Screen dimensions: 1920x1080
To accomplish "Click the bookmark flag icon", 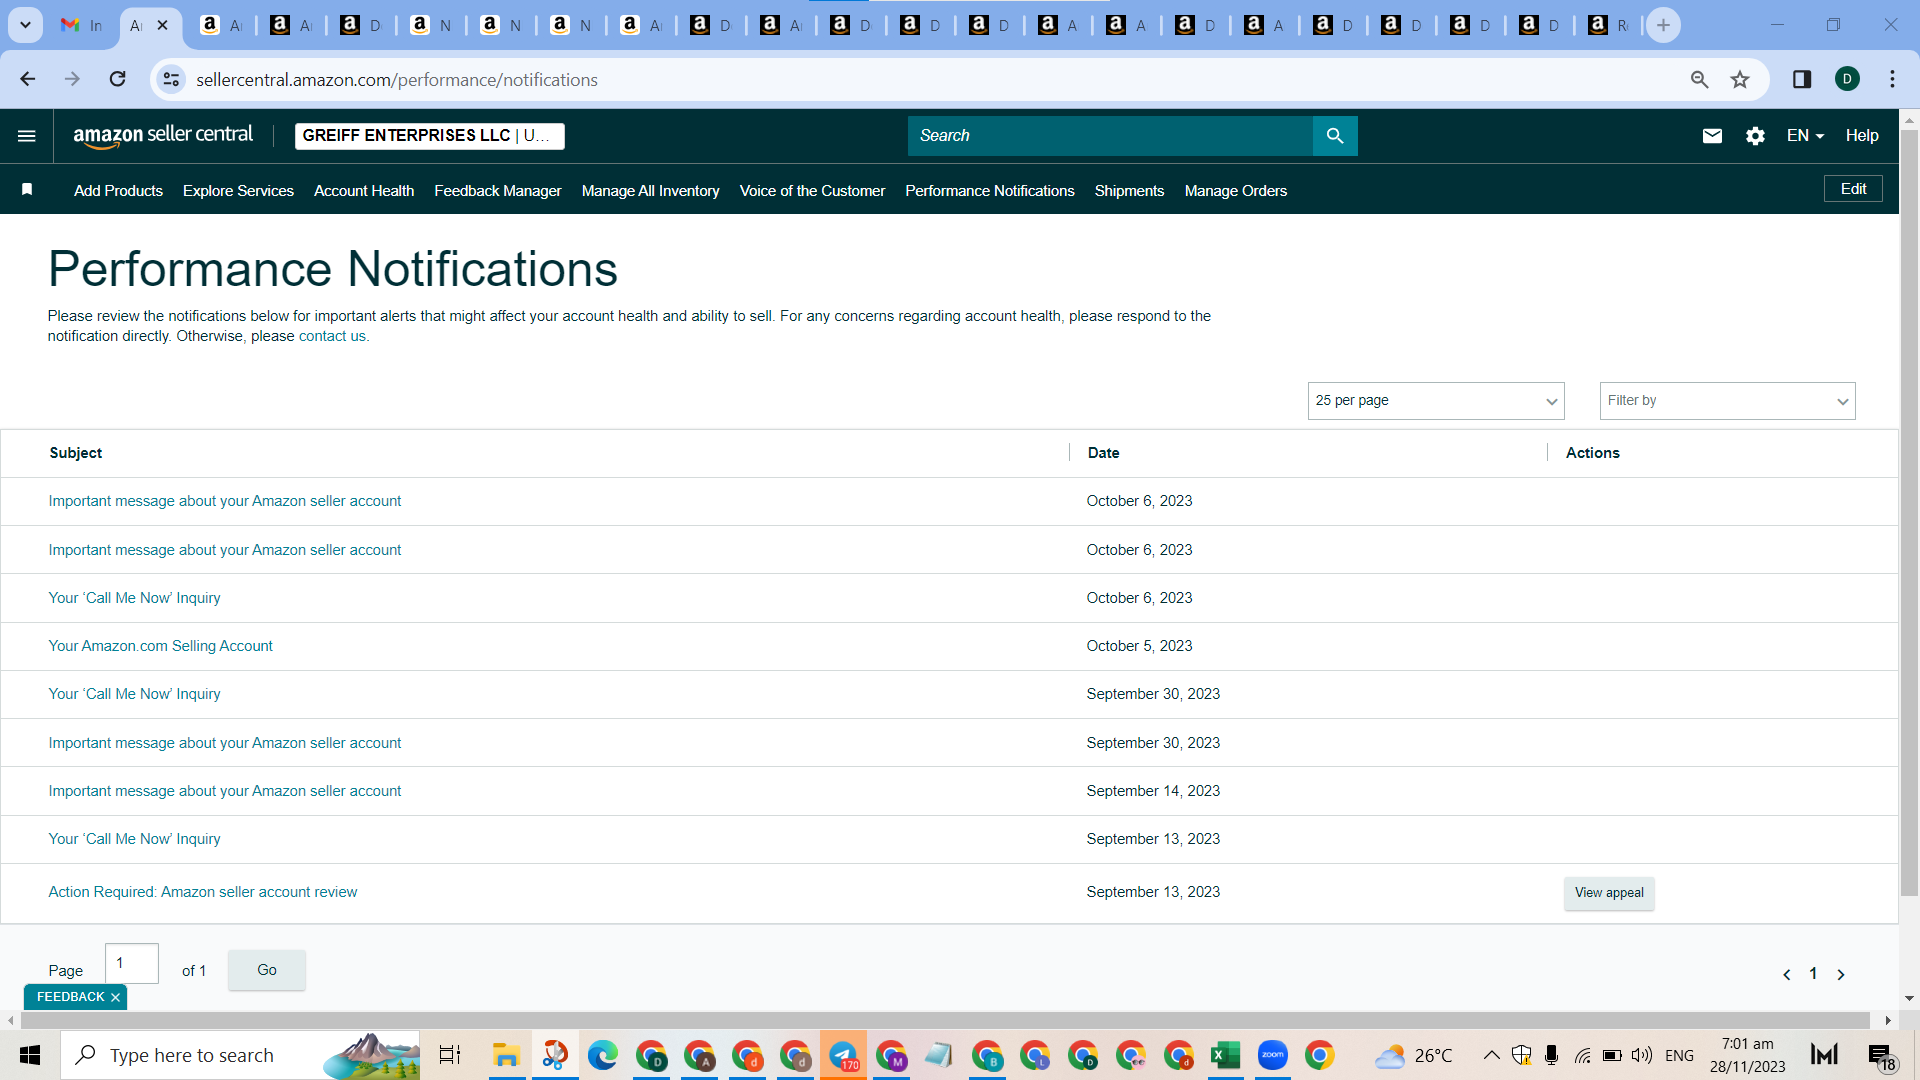I will pyautogui.click(x=27, y=189).
